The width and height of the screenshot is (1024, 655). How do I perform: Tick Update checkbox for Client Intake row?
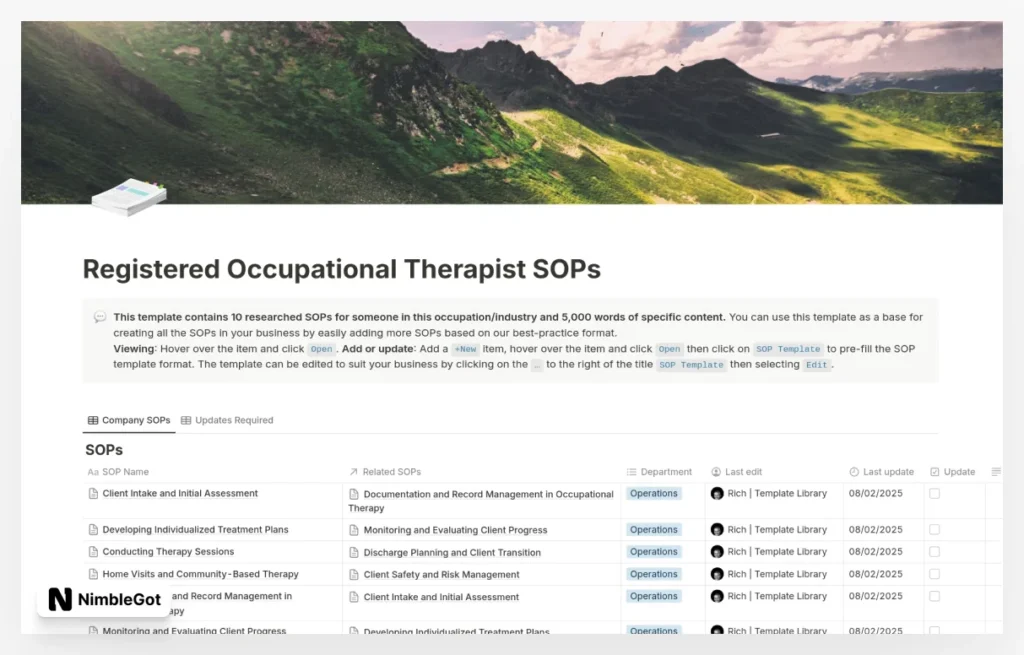pyautogui.click(x=935, y=493)
